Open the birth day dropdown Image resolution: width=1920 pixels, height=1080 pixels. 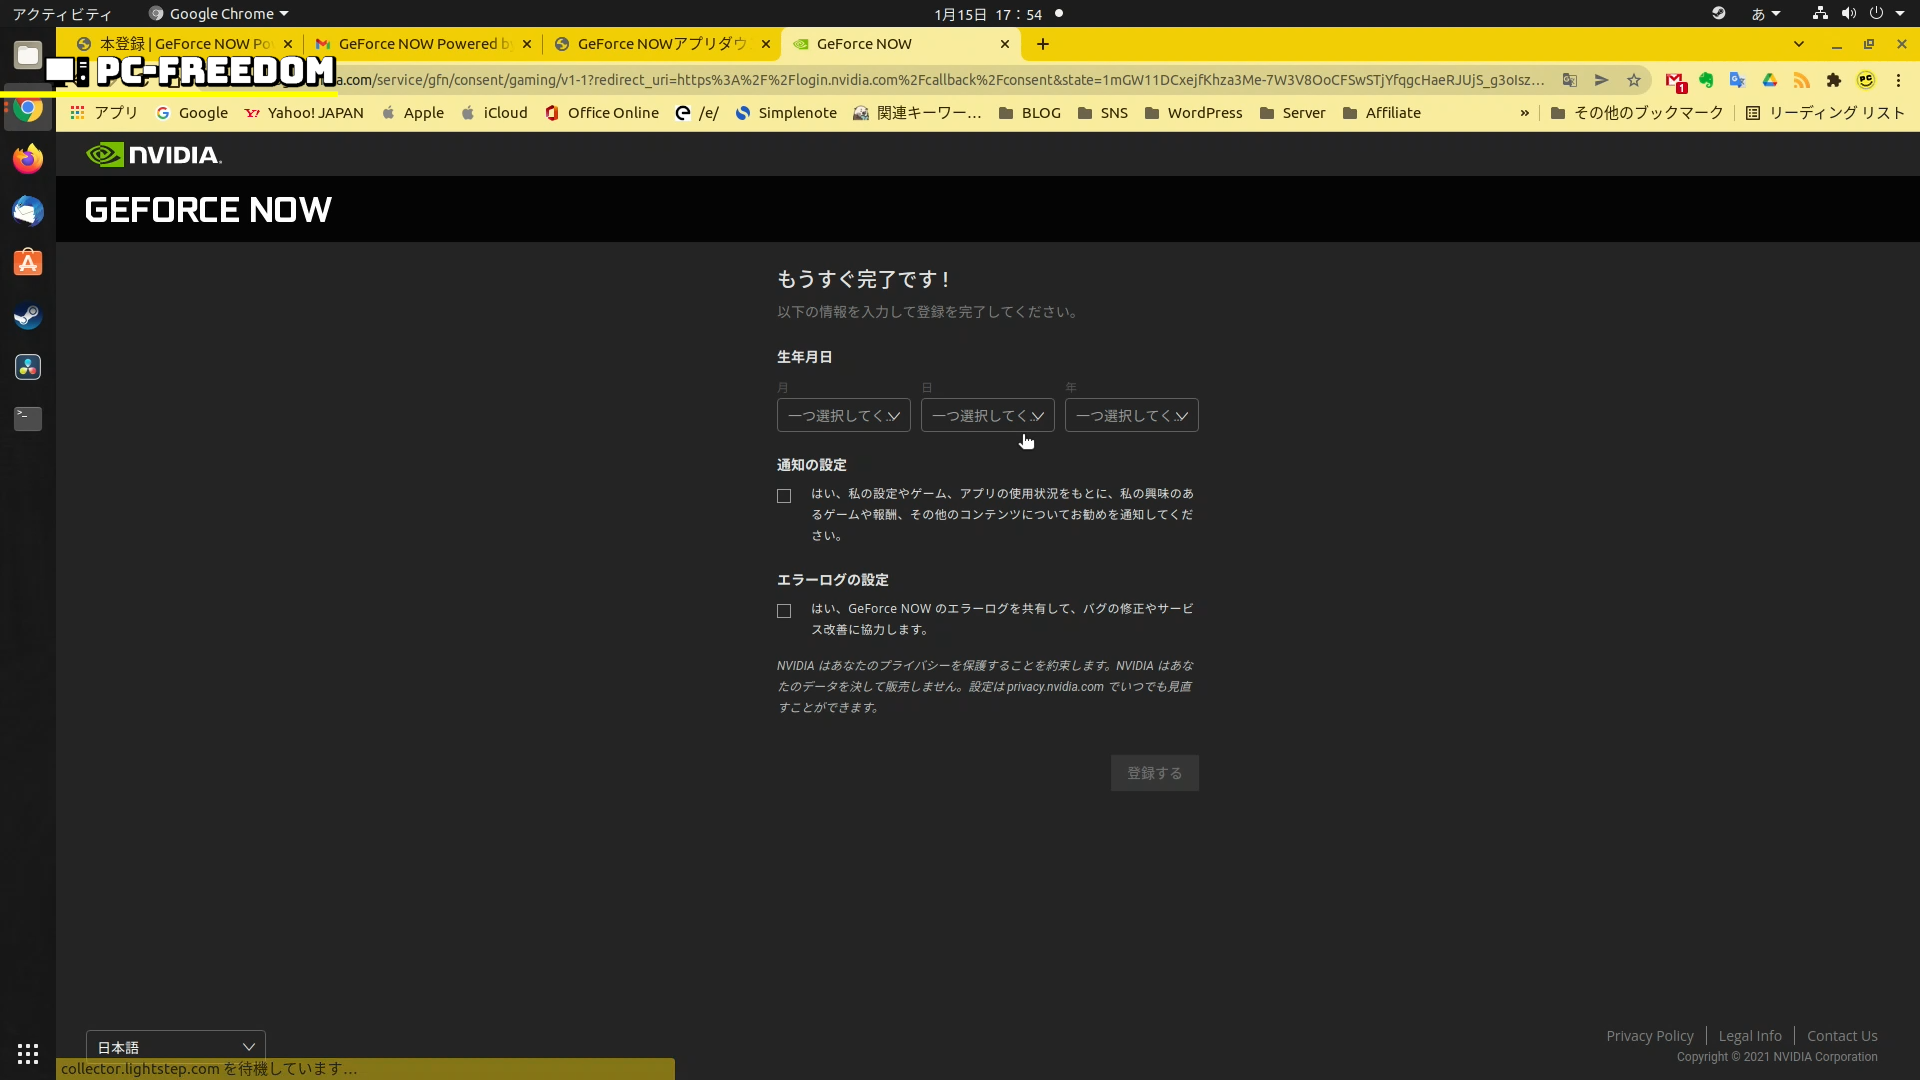987,415
